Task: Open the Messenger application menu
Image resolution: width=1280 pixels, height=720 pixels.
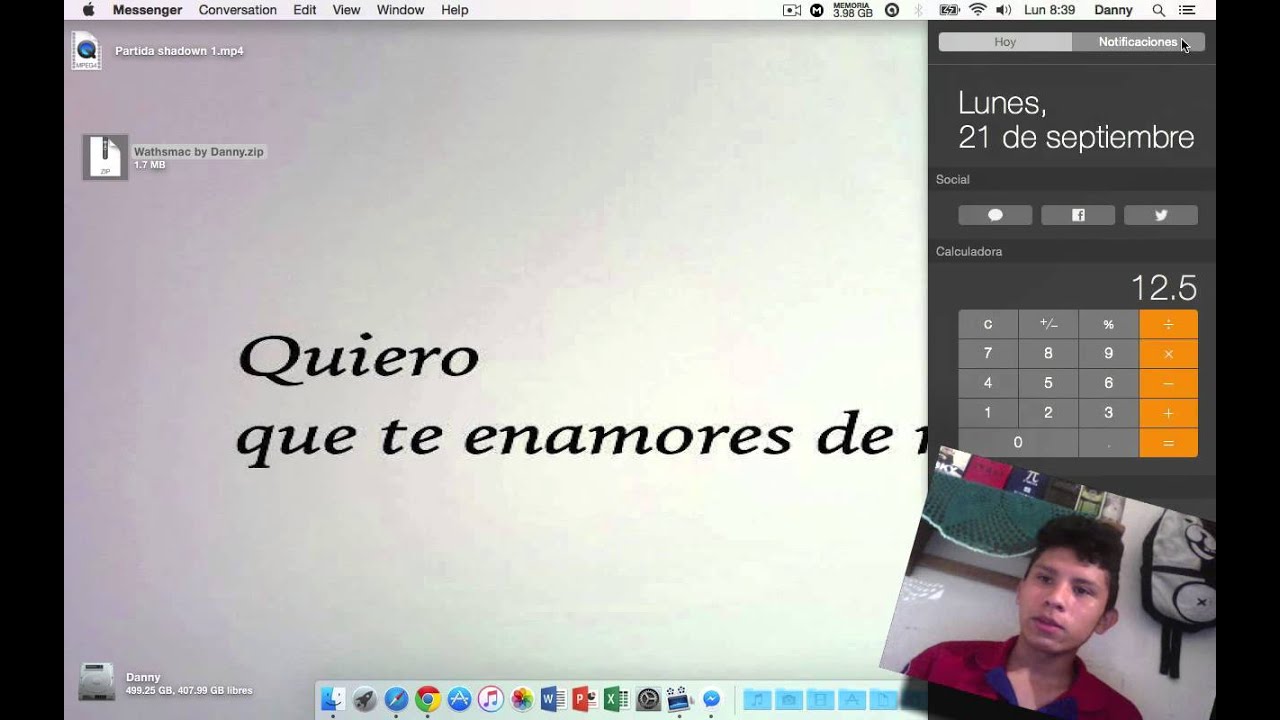Action: [147, 10]
